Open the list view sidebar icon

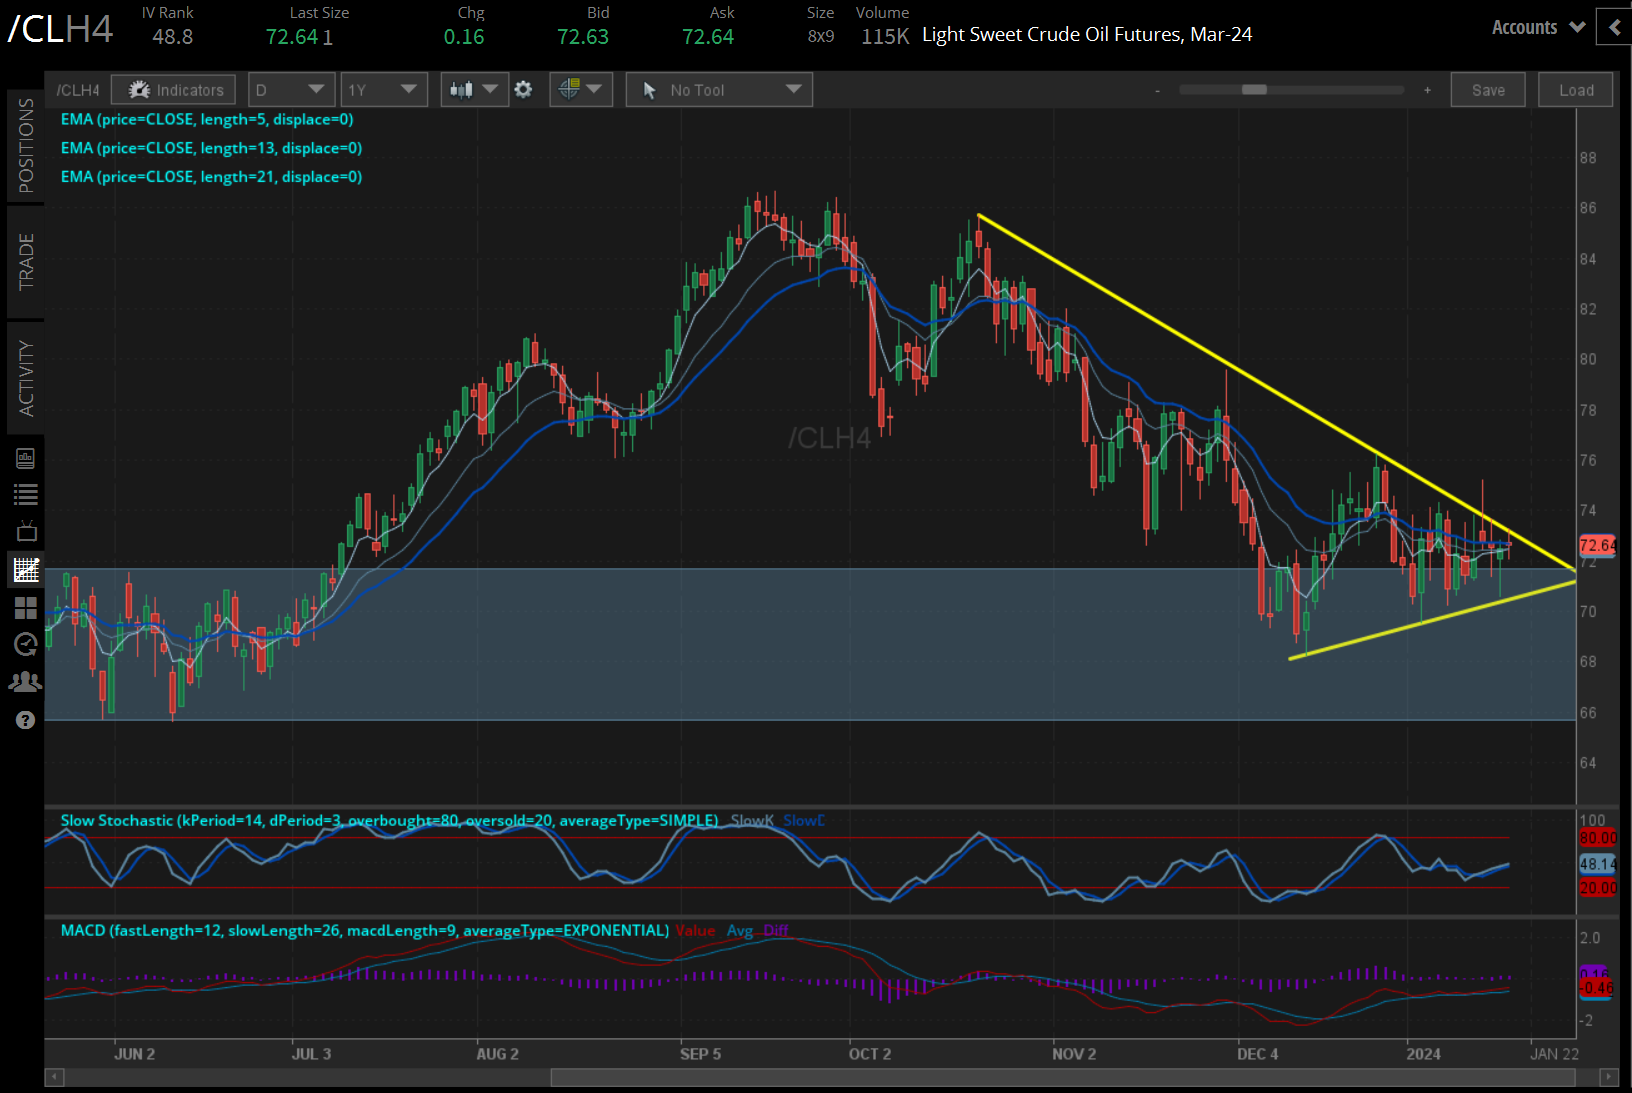tap(26, 494)
